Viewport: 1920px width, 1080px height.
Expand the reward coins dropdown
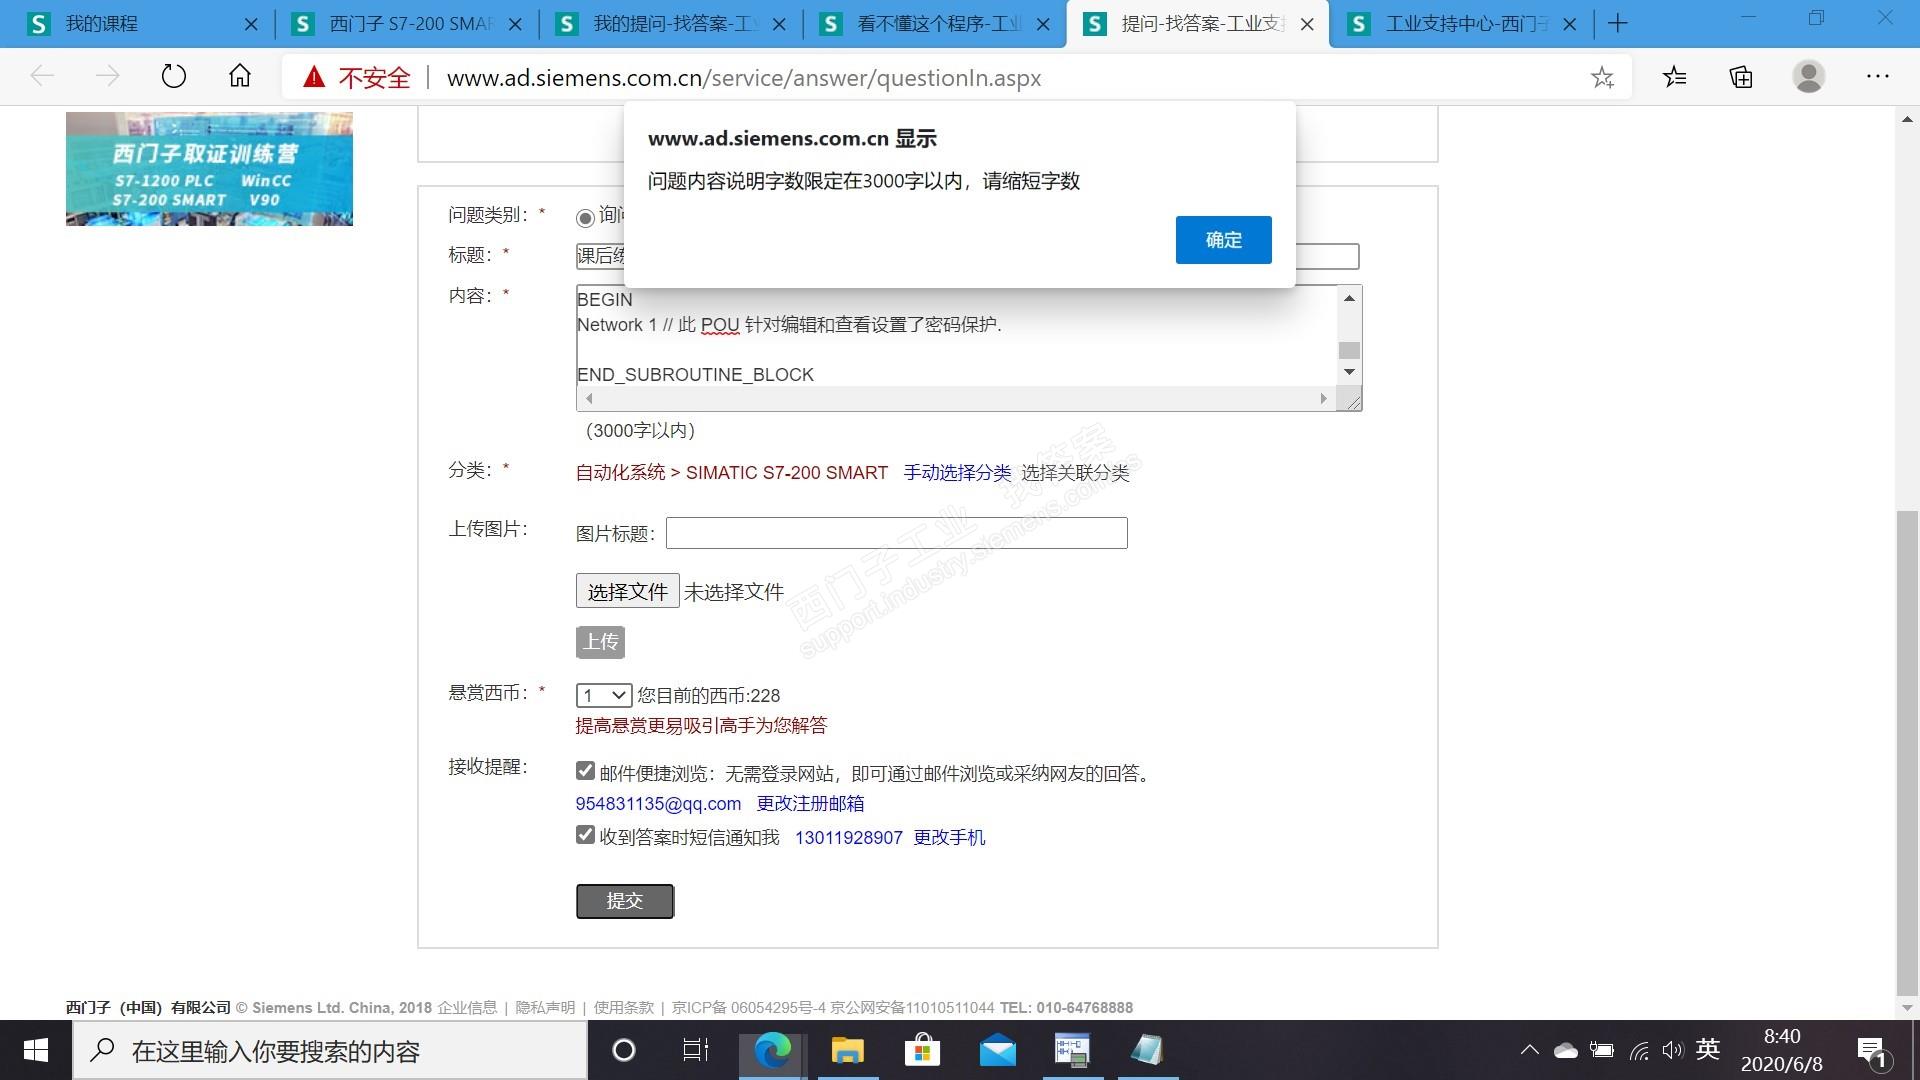tap(603, 695)
